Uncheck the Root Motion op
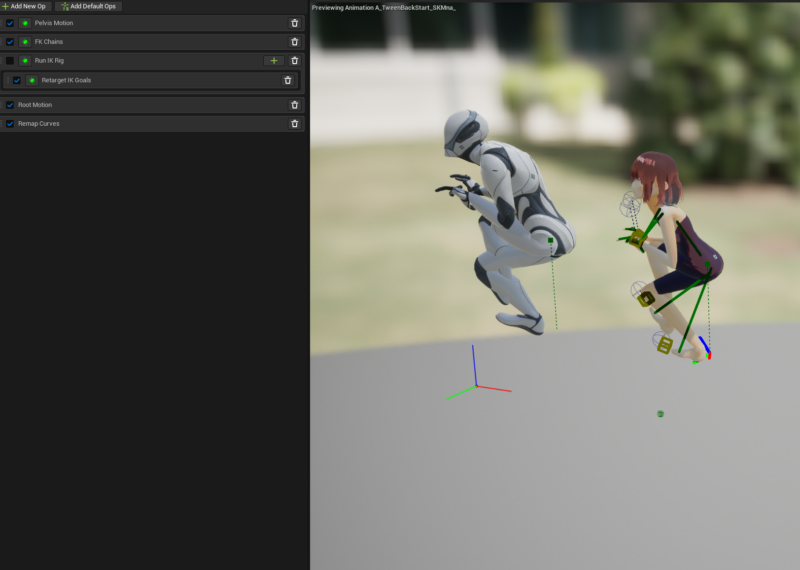The width and height of the screenshot is (800, 570). click(x=10, y=105)
